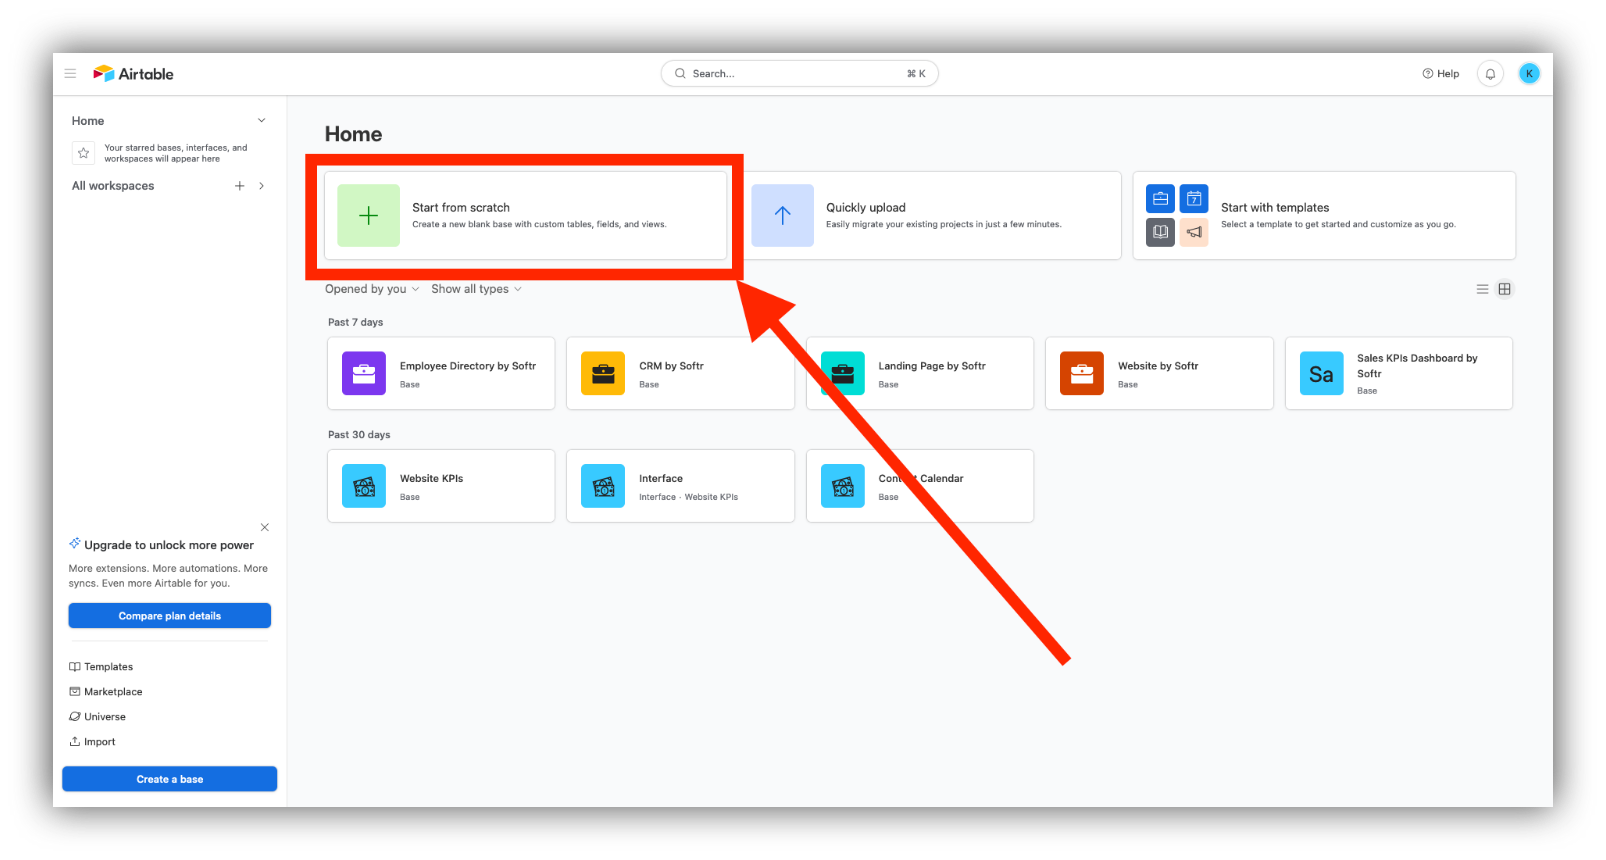Open Templates in sidebar

click(x=101, y=667)
